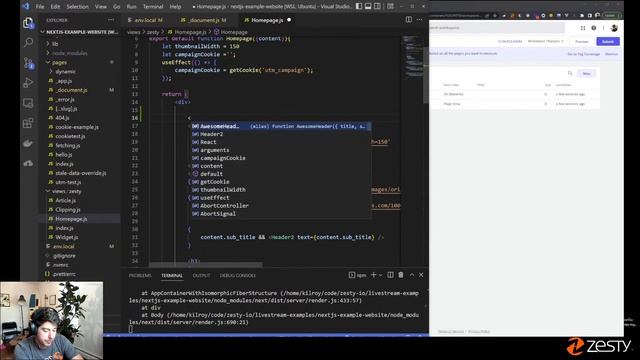
Task: Open the Run menu
Action: [131, 7]
